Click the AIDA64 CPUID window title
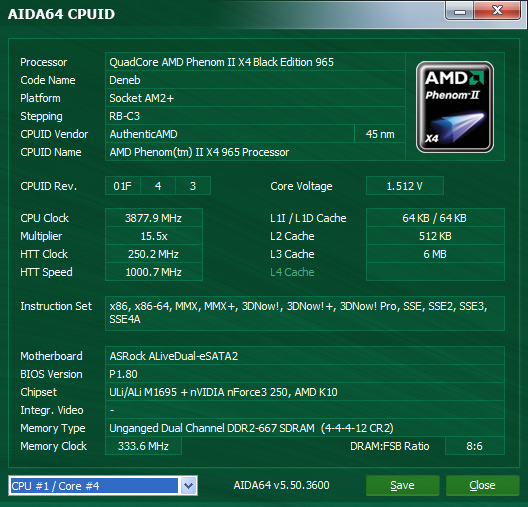The image size is (528, 507). [x=61, y=14]
